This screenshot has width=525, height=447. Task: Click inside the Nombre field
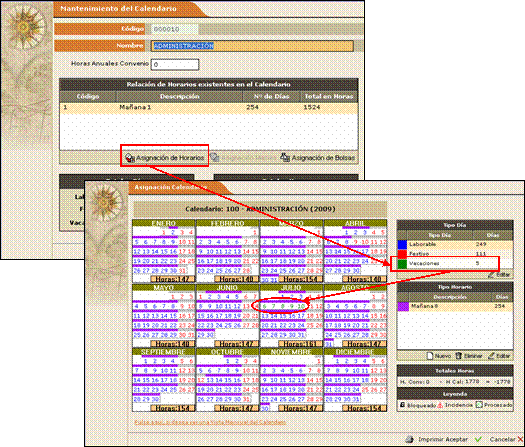coord(252,46)
